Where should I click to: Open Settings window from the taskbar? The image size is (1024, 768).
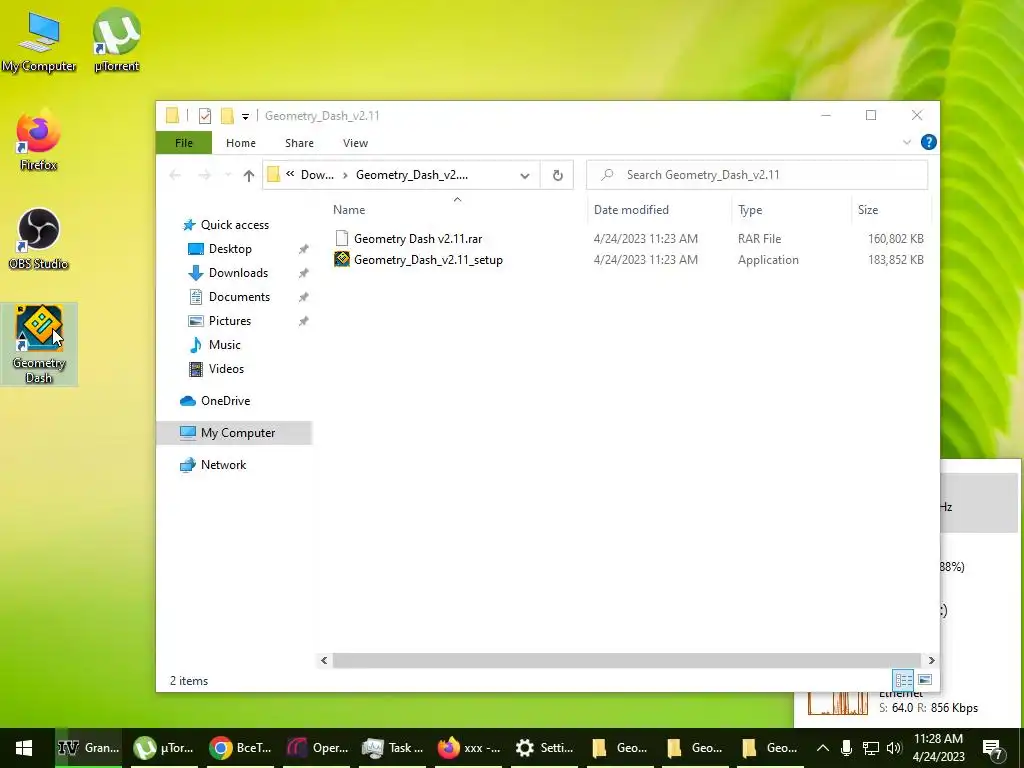pos(544,748)
